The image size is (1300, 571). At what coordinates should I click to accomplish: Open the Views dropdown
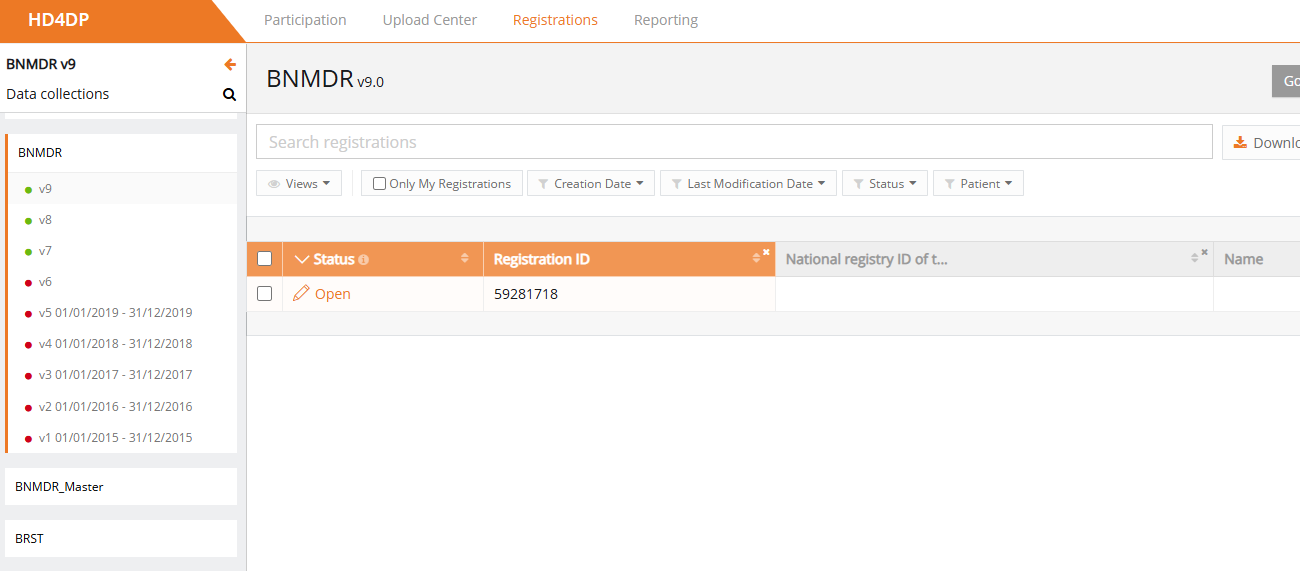tap(299, 184)
